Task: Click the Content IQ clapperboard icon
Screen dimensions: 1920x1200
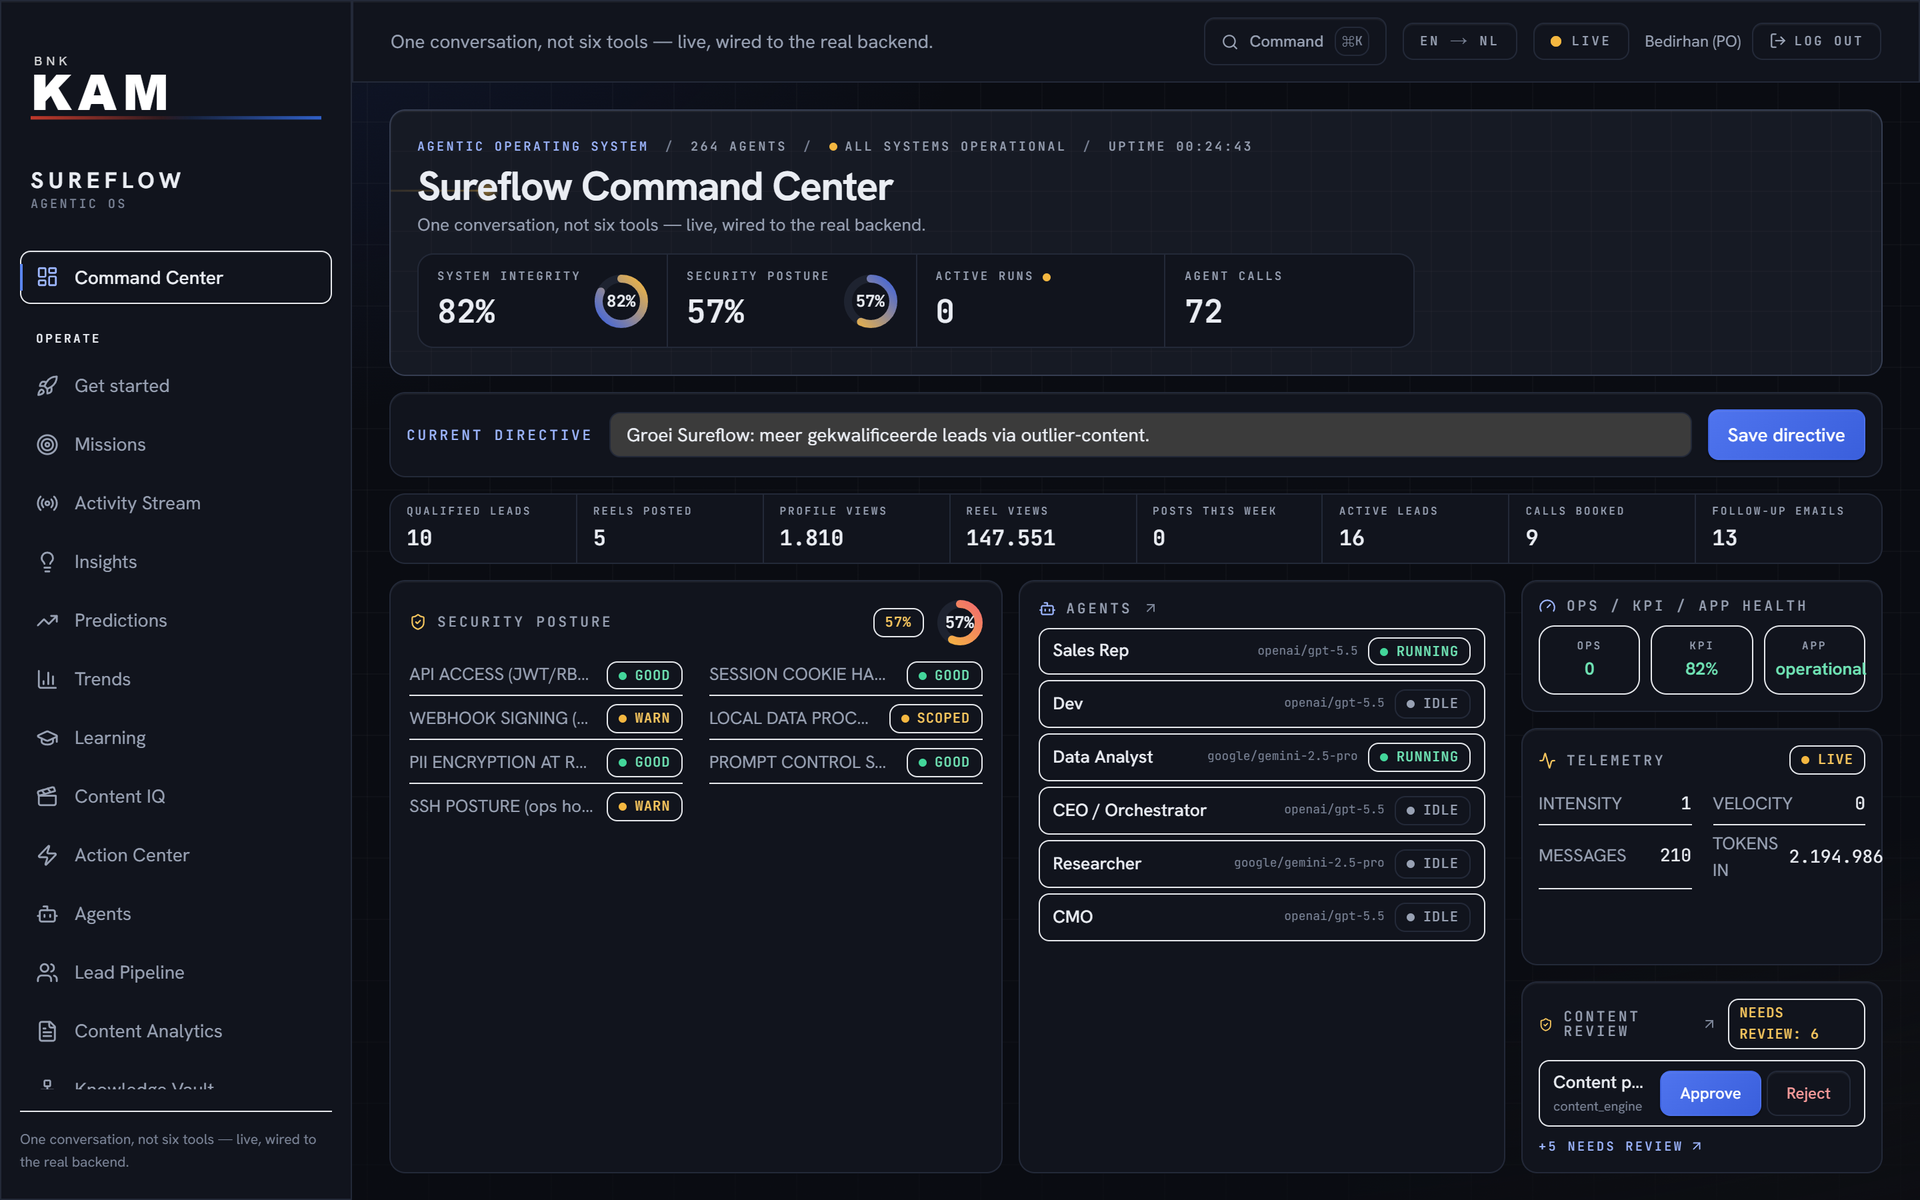Action: pos(47,797)
